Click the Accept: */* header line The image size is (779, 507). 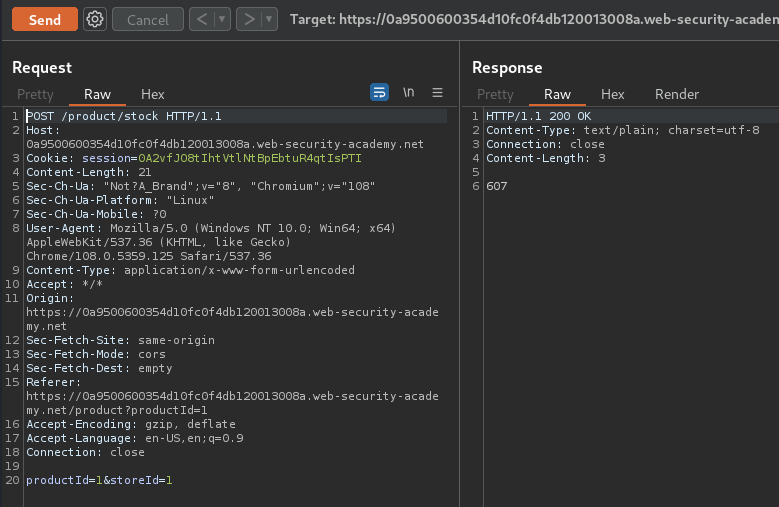point(64,284)
